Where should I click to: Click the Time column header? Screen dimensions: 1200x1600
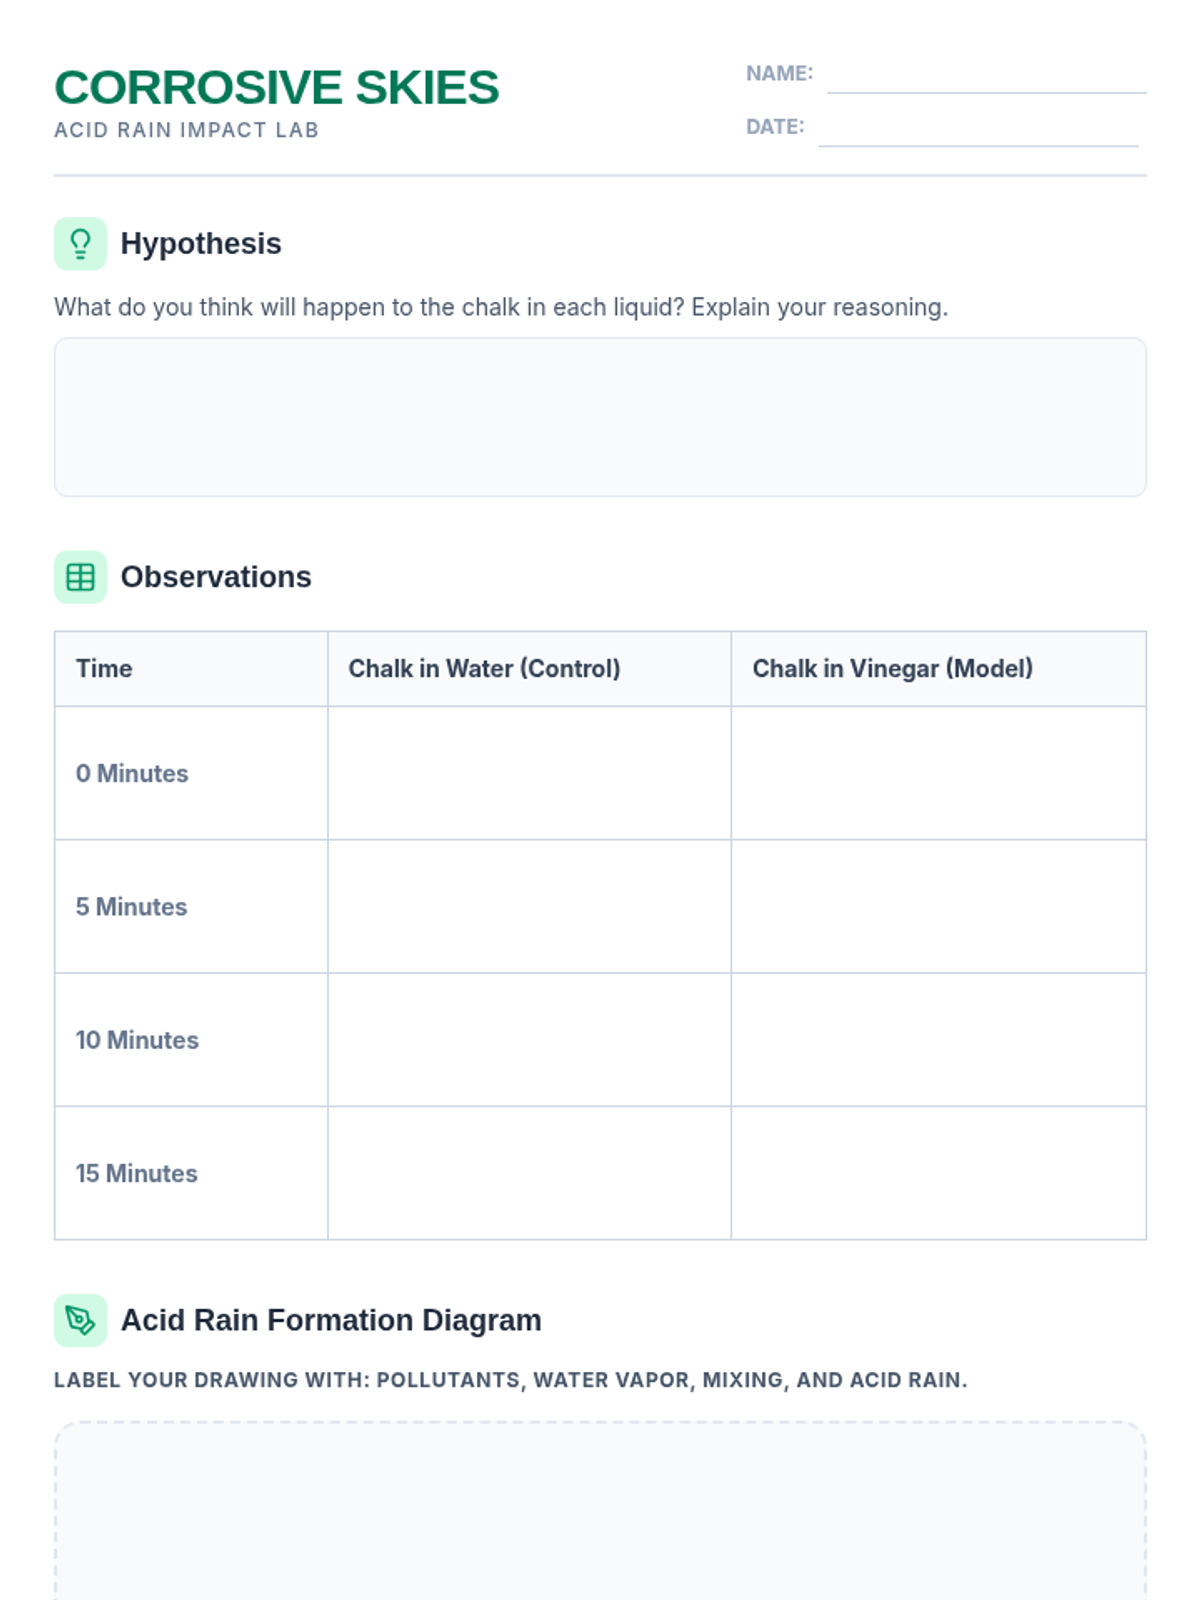[x=104, y=668]
